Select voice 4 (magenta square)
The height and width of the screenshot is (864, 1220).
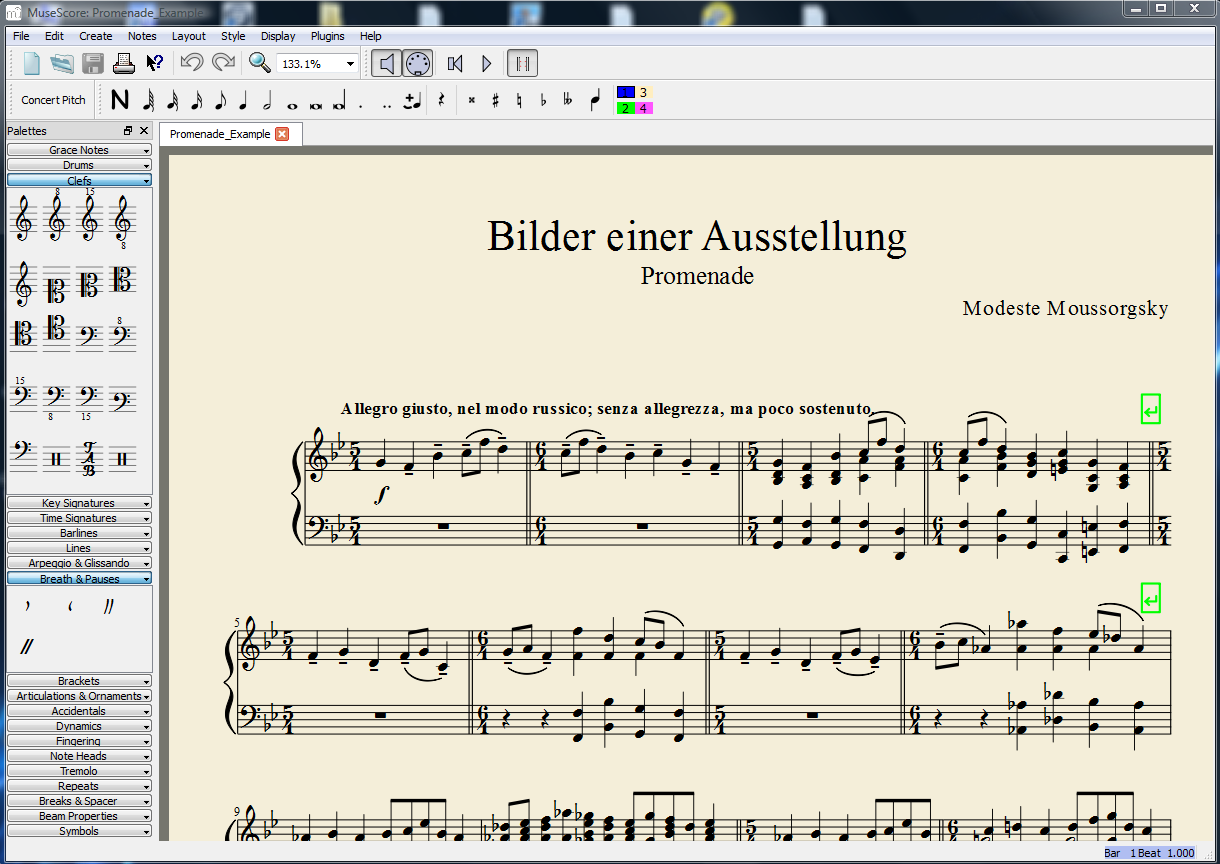(644, 108)
